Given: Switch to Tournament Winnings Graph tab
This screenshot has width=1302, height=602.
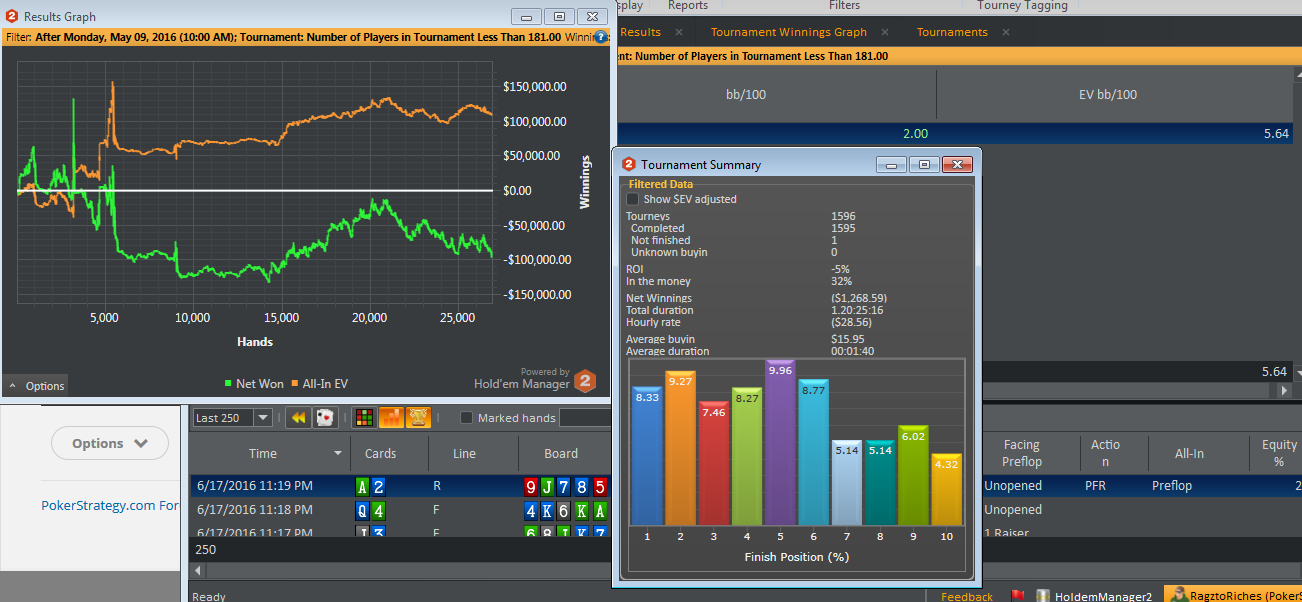Looking at the screenshot, I should pos(789,32).
